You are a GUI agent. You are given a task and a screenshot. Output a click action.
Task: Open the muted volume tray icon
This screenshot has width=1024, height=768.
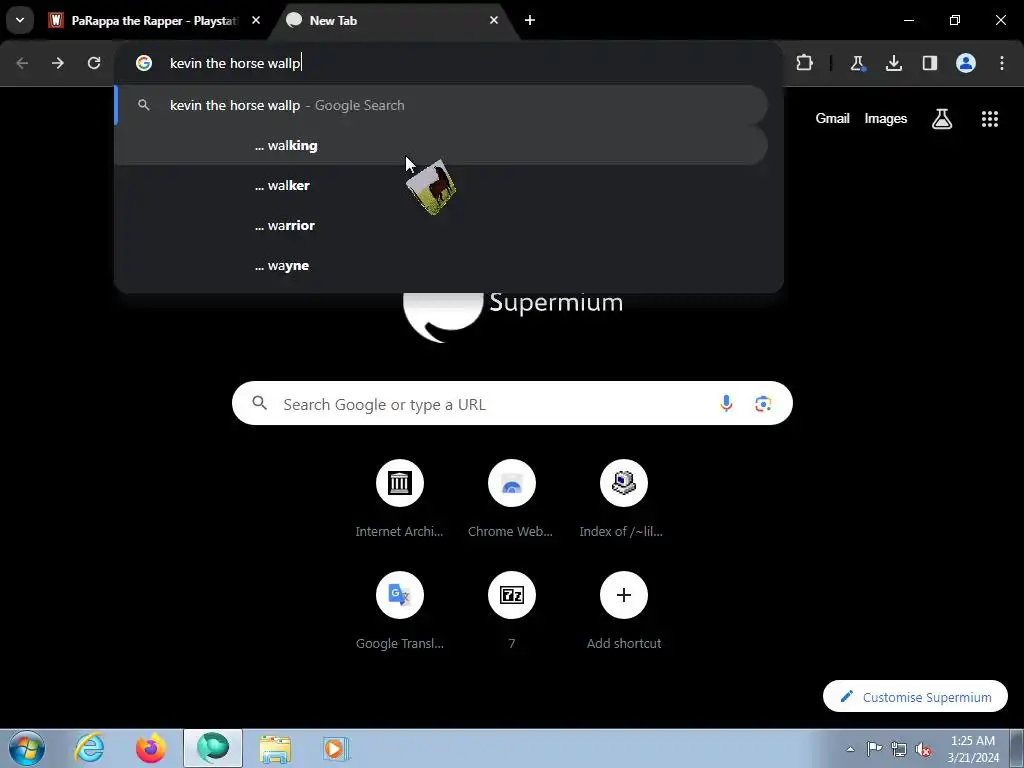click(923, 749)
